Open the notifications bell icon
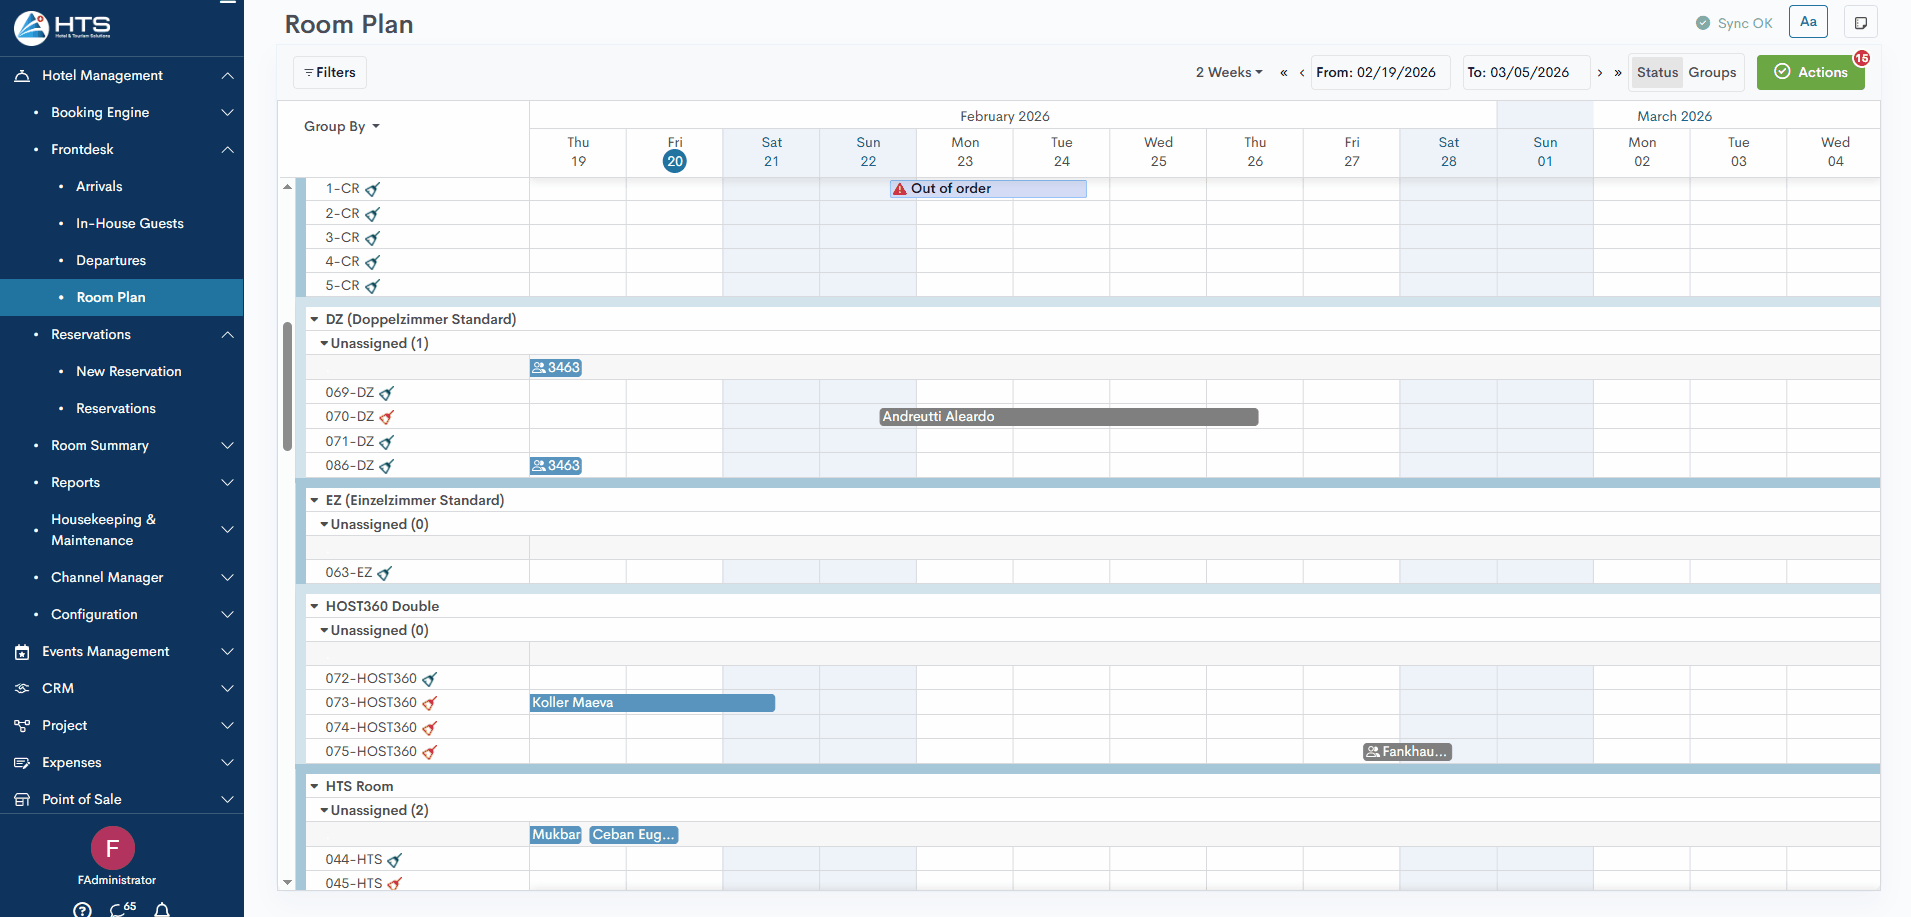Screen dimensions: 1911x917 (x=162, y=909)
